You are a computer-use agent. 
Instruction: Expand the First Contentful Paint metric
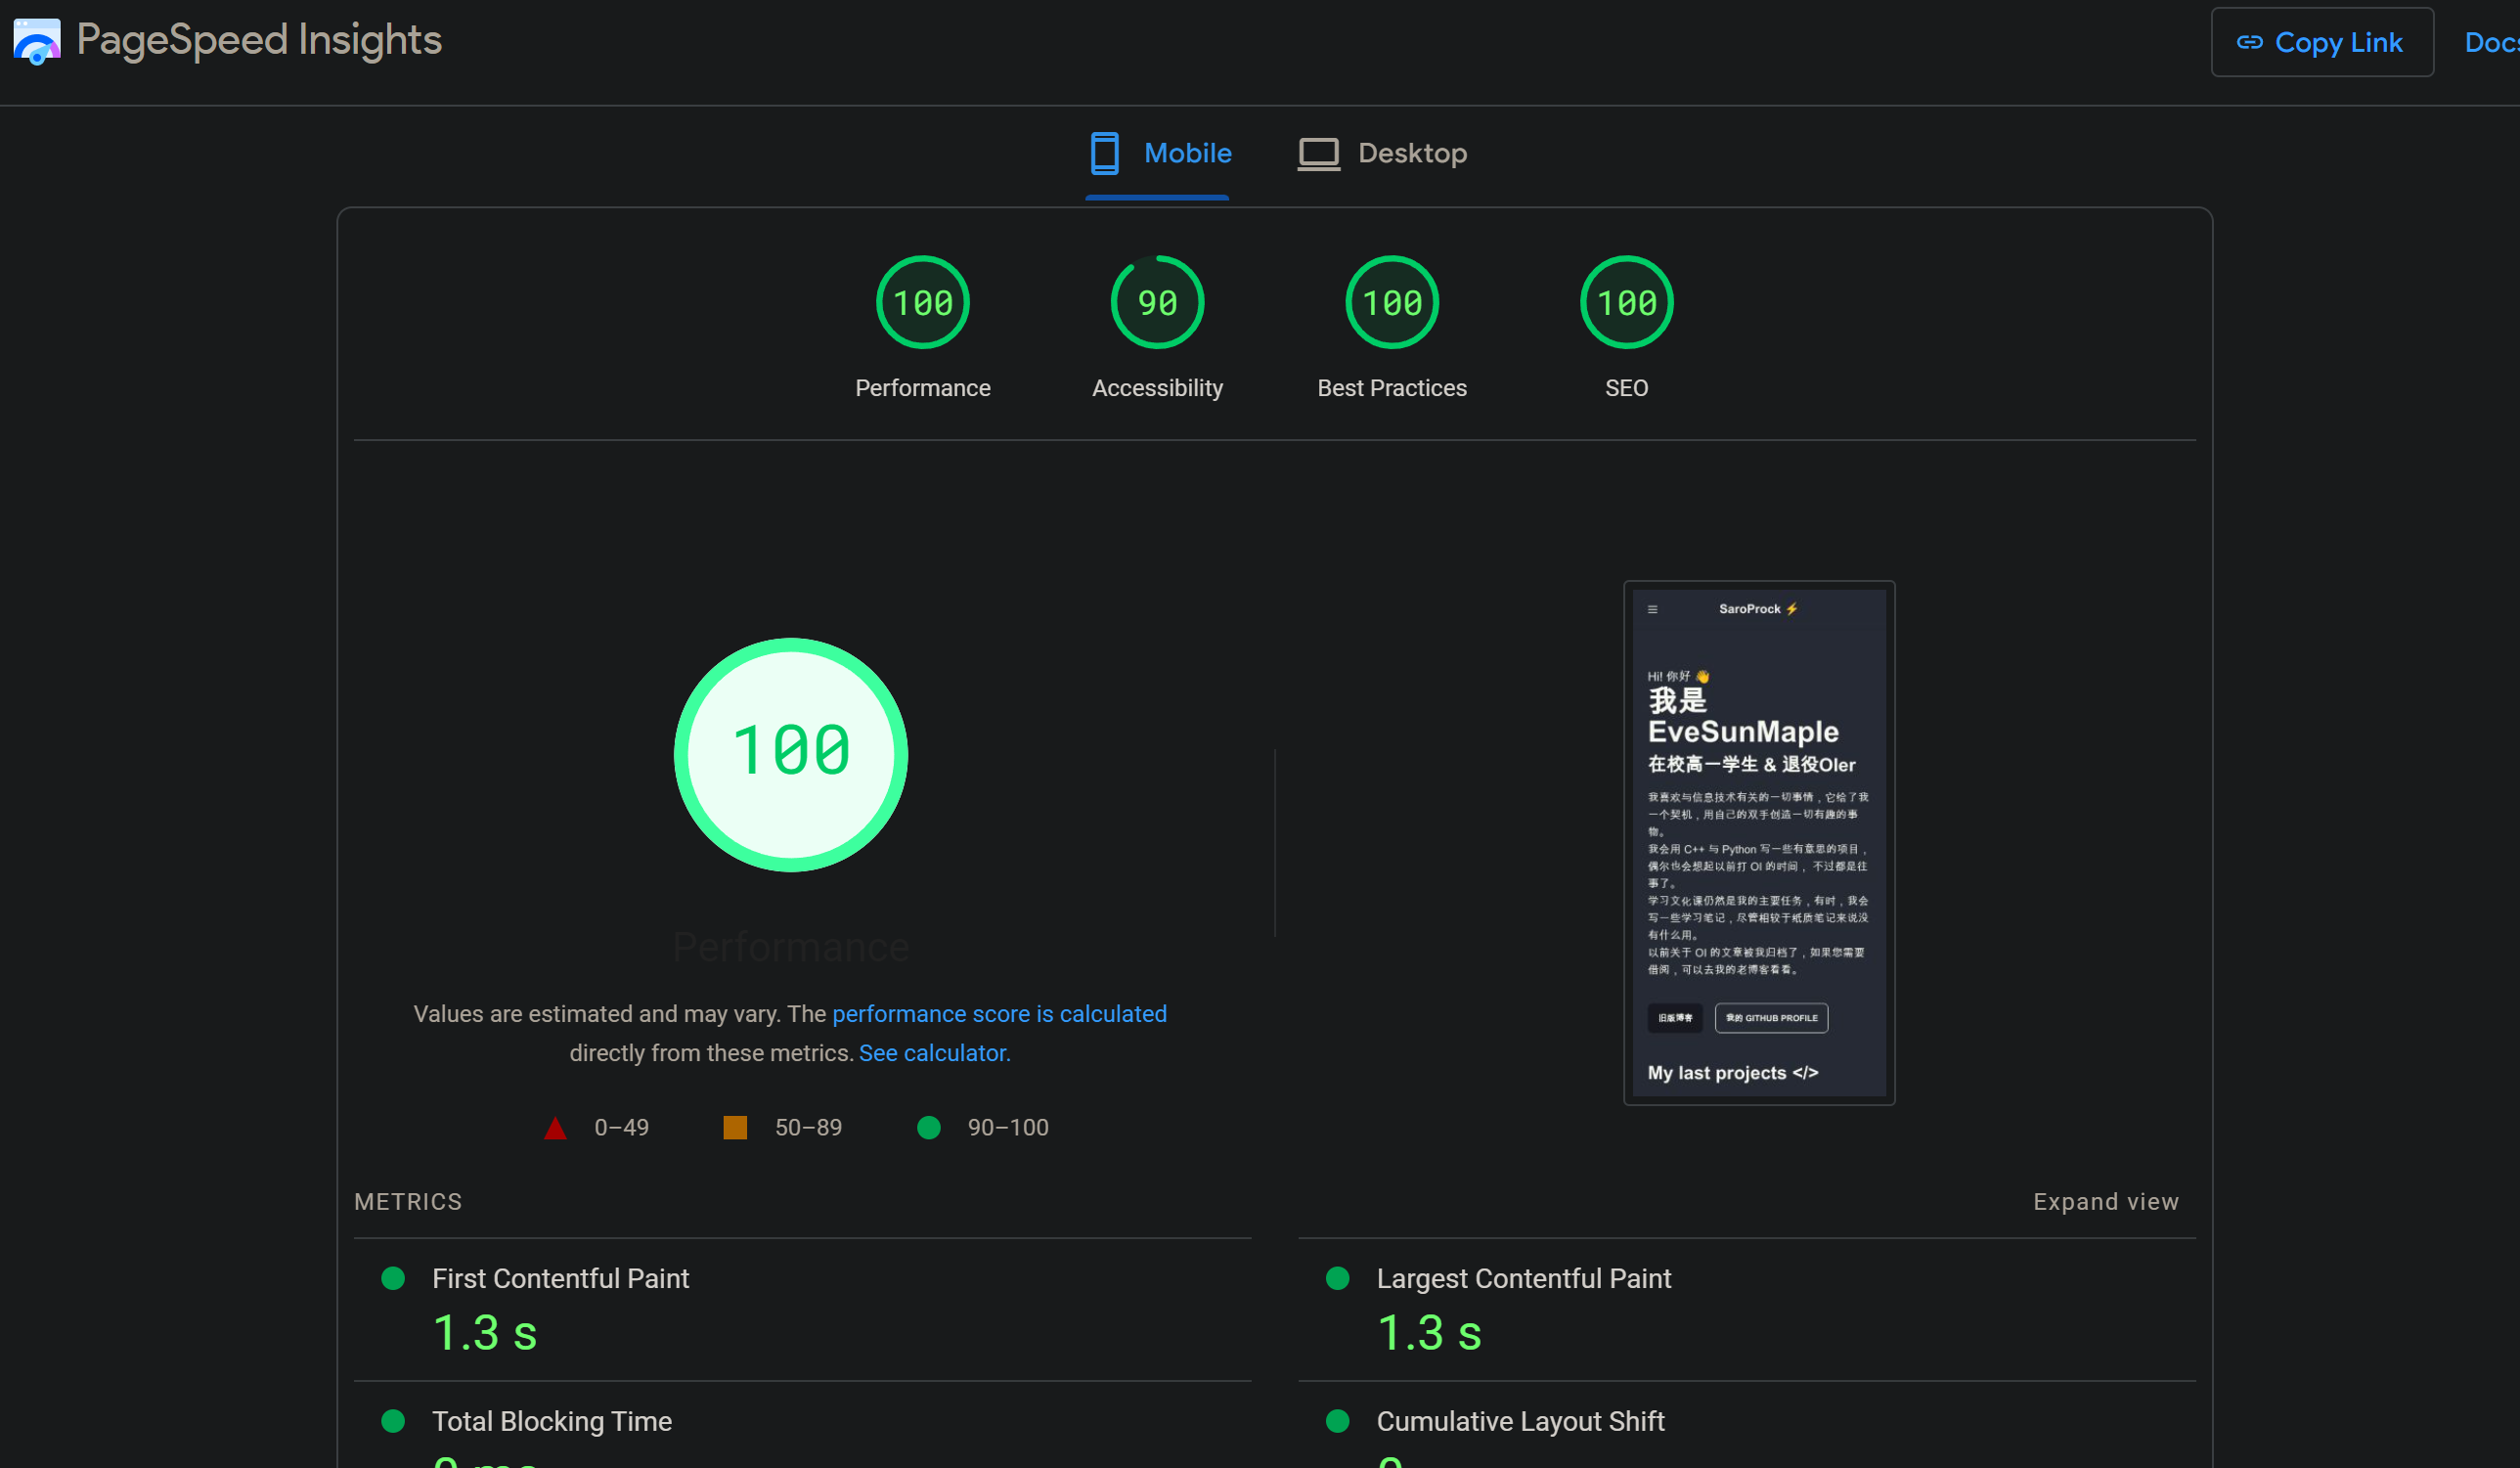coord(560,1279)
